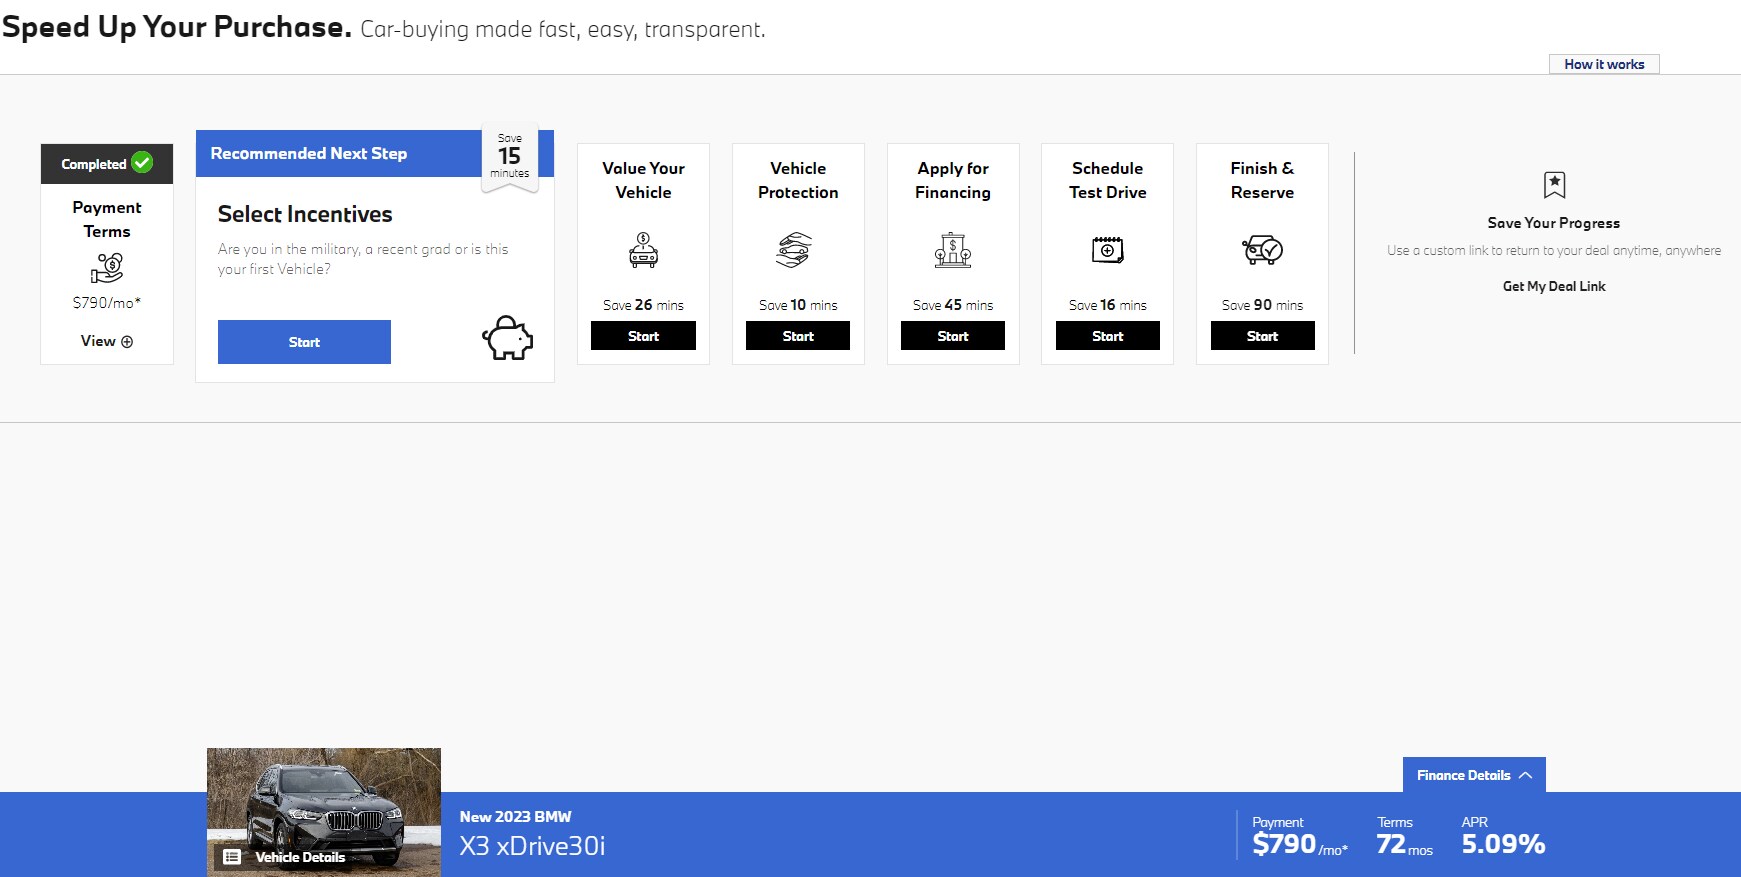Open the How it works link
The width and height of the screenshot is (1741, 877).
point(1604,64)
